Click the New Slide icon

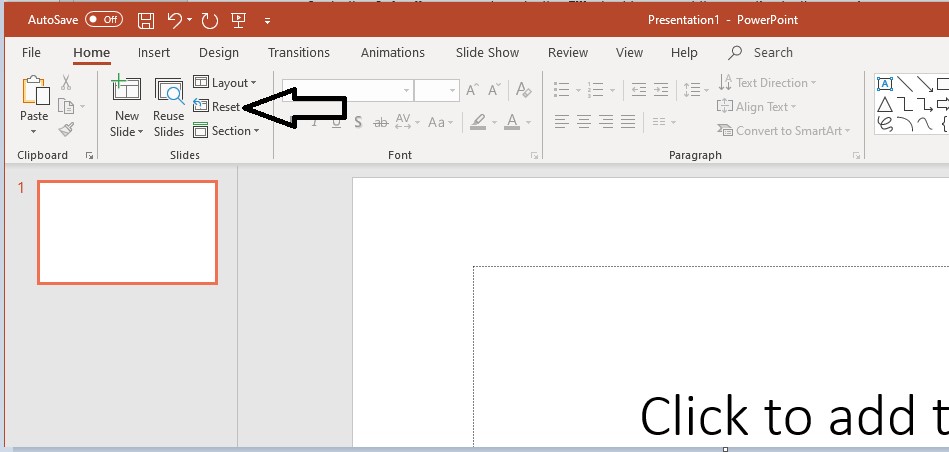click(126, 88)
